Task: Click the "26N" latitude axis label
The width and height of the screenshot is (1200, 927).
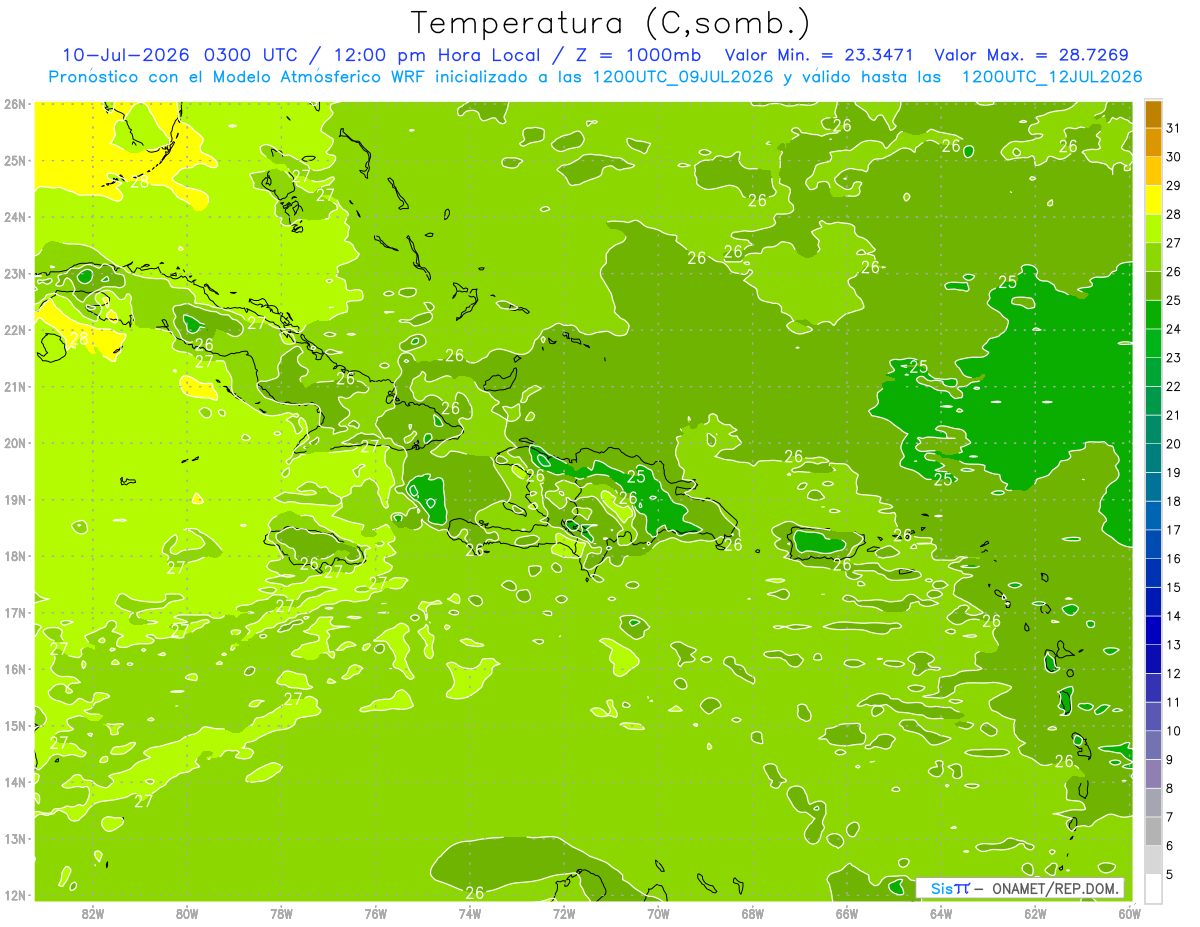Action: 14,104
